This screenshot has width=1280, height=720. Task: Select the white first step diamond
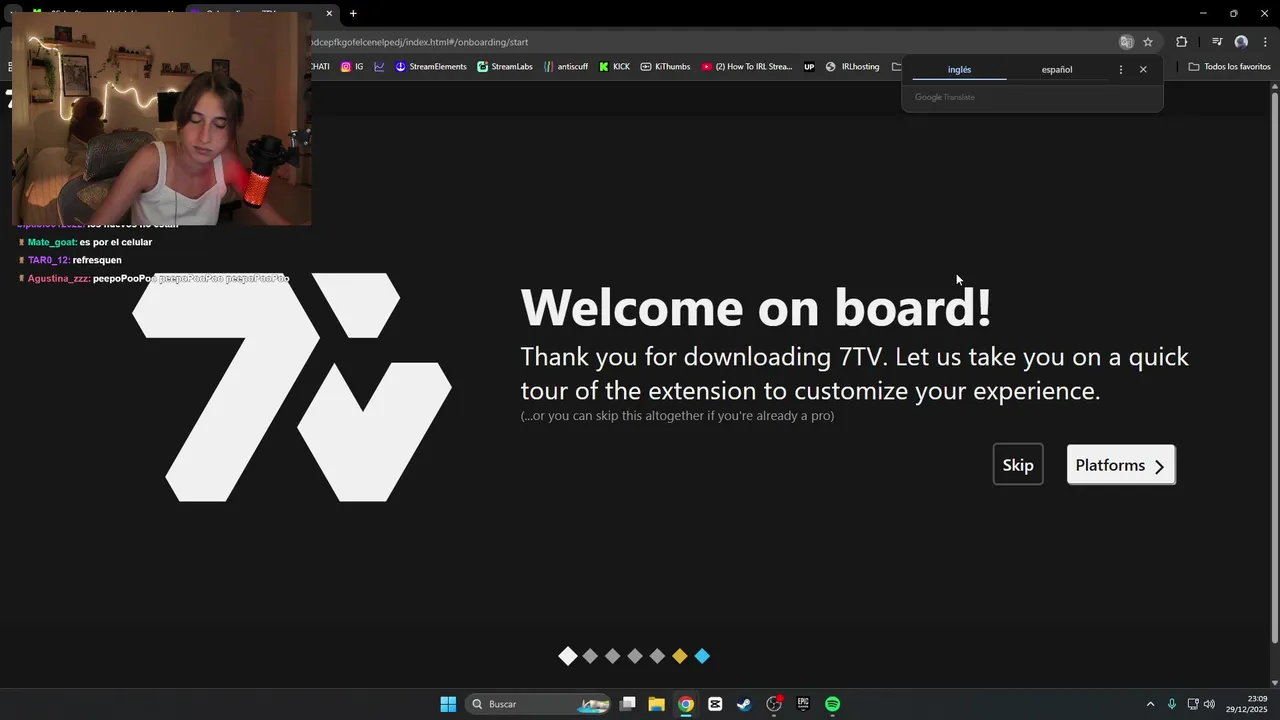coord(568,656)
